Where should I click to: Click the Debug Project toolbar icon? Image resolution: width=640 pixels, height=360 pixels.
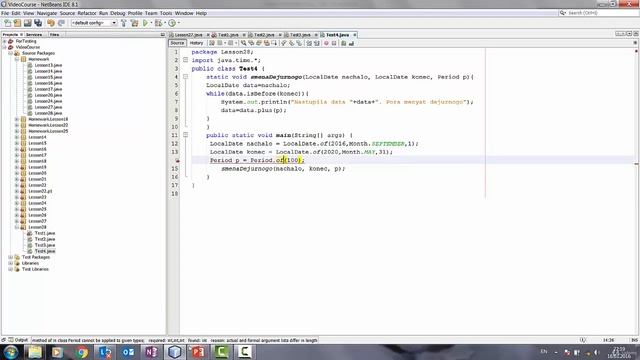click(158, 23)
